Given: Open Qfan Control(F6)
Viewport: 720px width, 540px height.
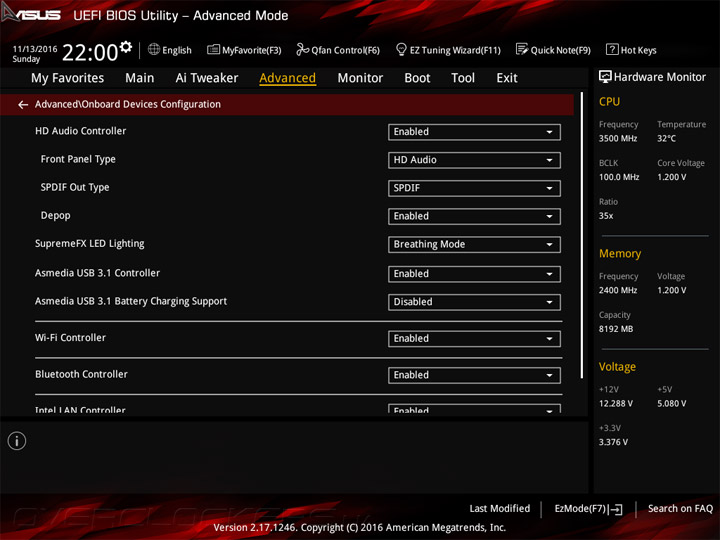Looking at the screenshot, I should [345, 50].
